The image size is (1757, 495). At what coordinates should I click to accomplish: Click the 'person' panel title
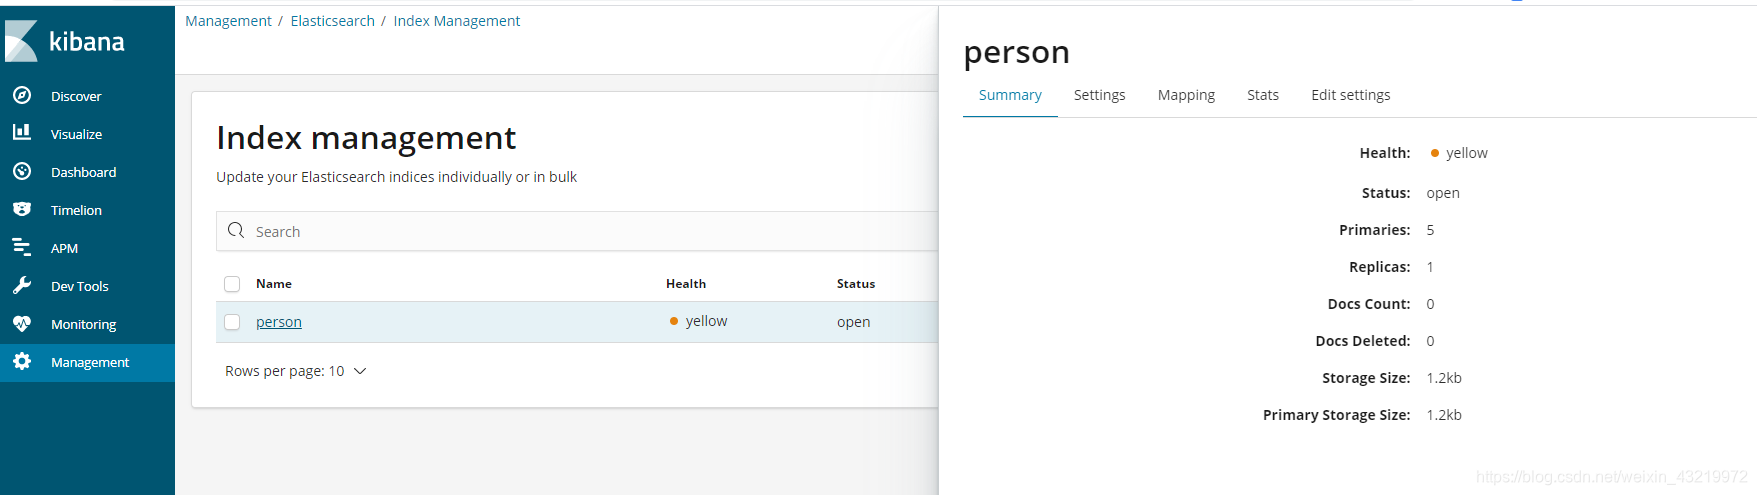[1016, 52]
